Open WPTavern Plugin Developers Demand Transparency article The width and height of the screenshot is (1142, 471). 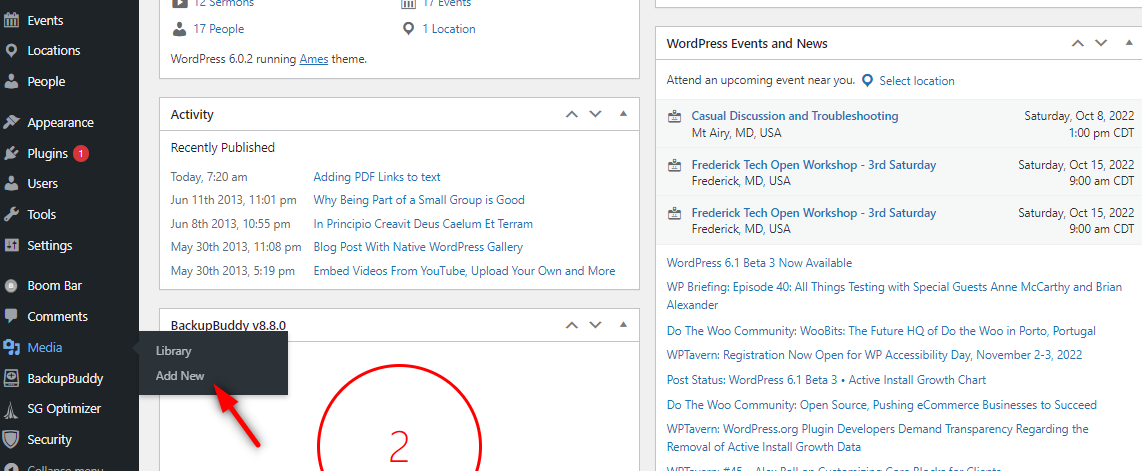[878, 438]
